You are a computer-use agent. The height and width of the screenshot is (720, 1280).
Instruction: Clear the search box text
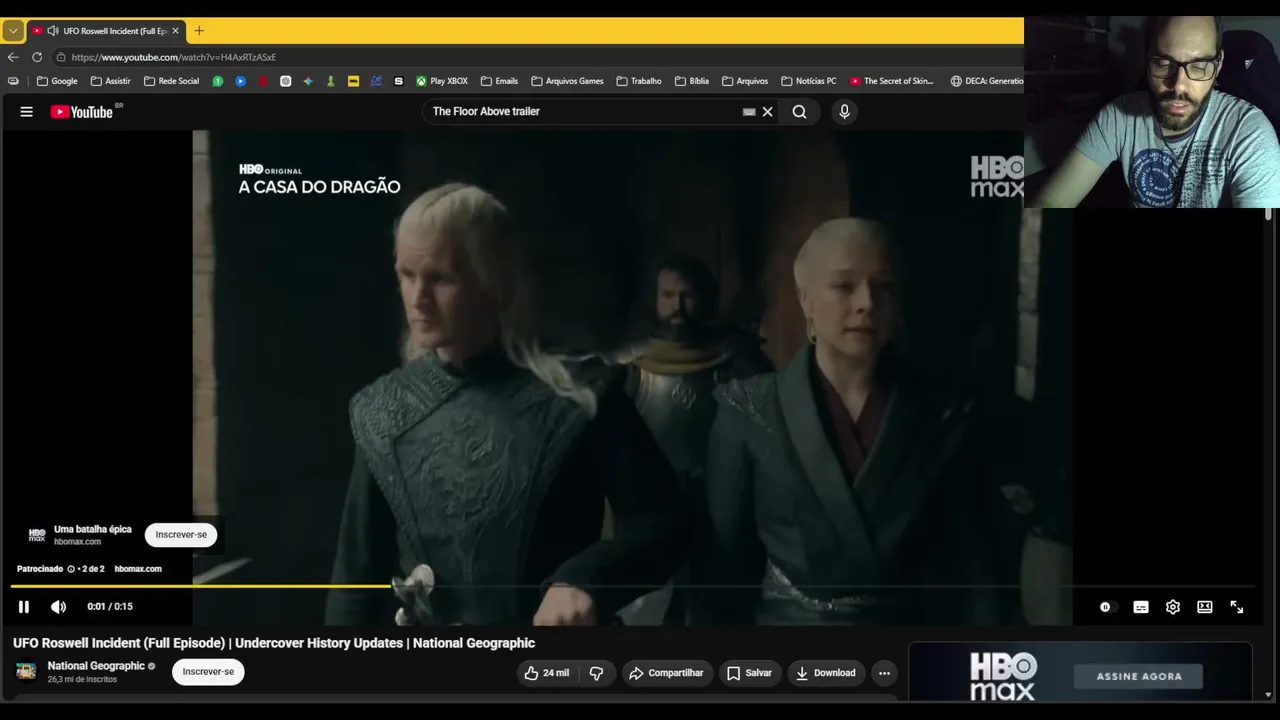coord(768,112)
